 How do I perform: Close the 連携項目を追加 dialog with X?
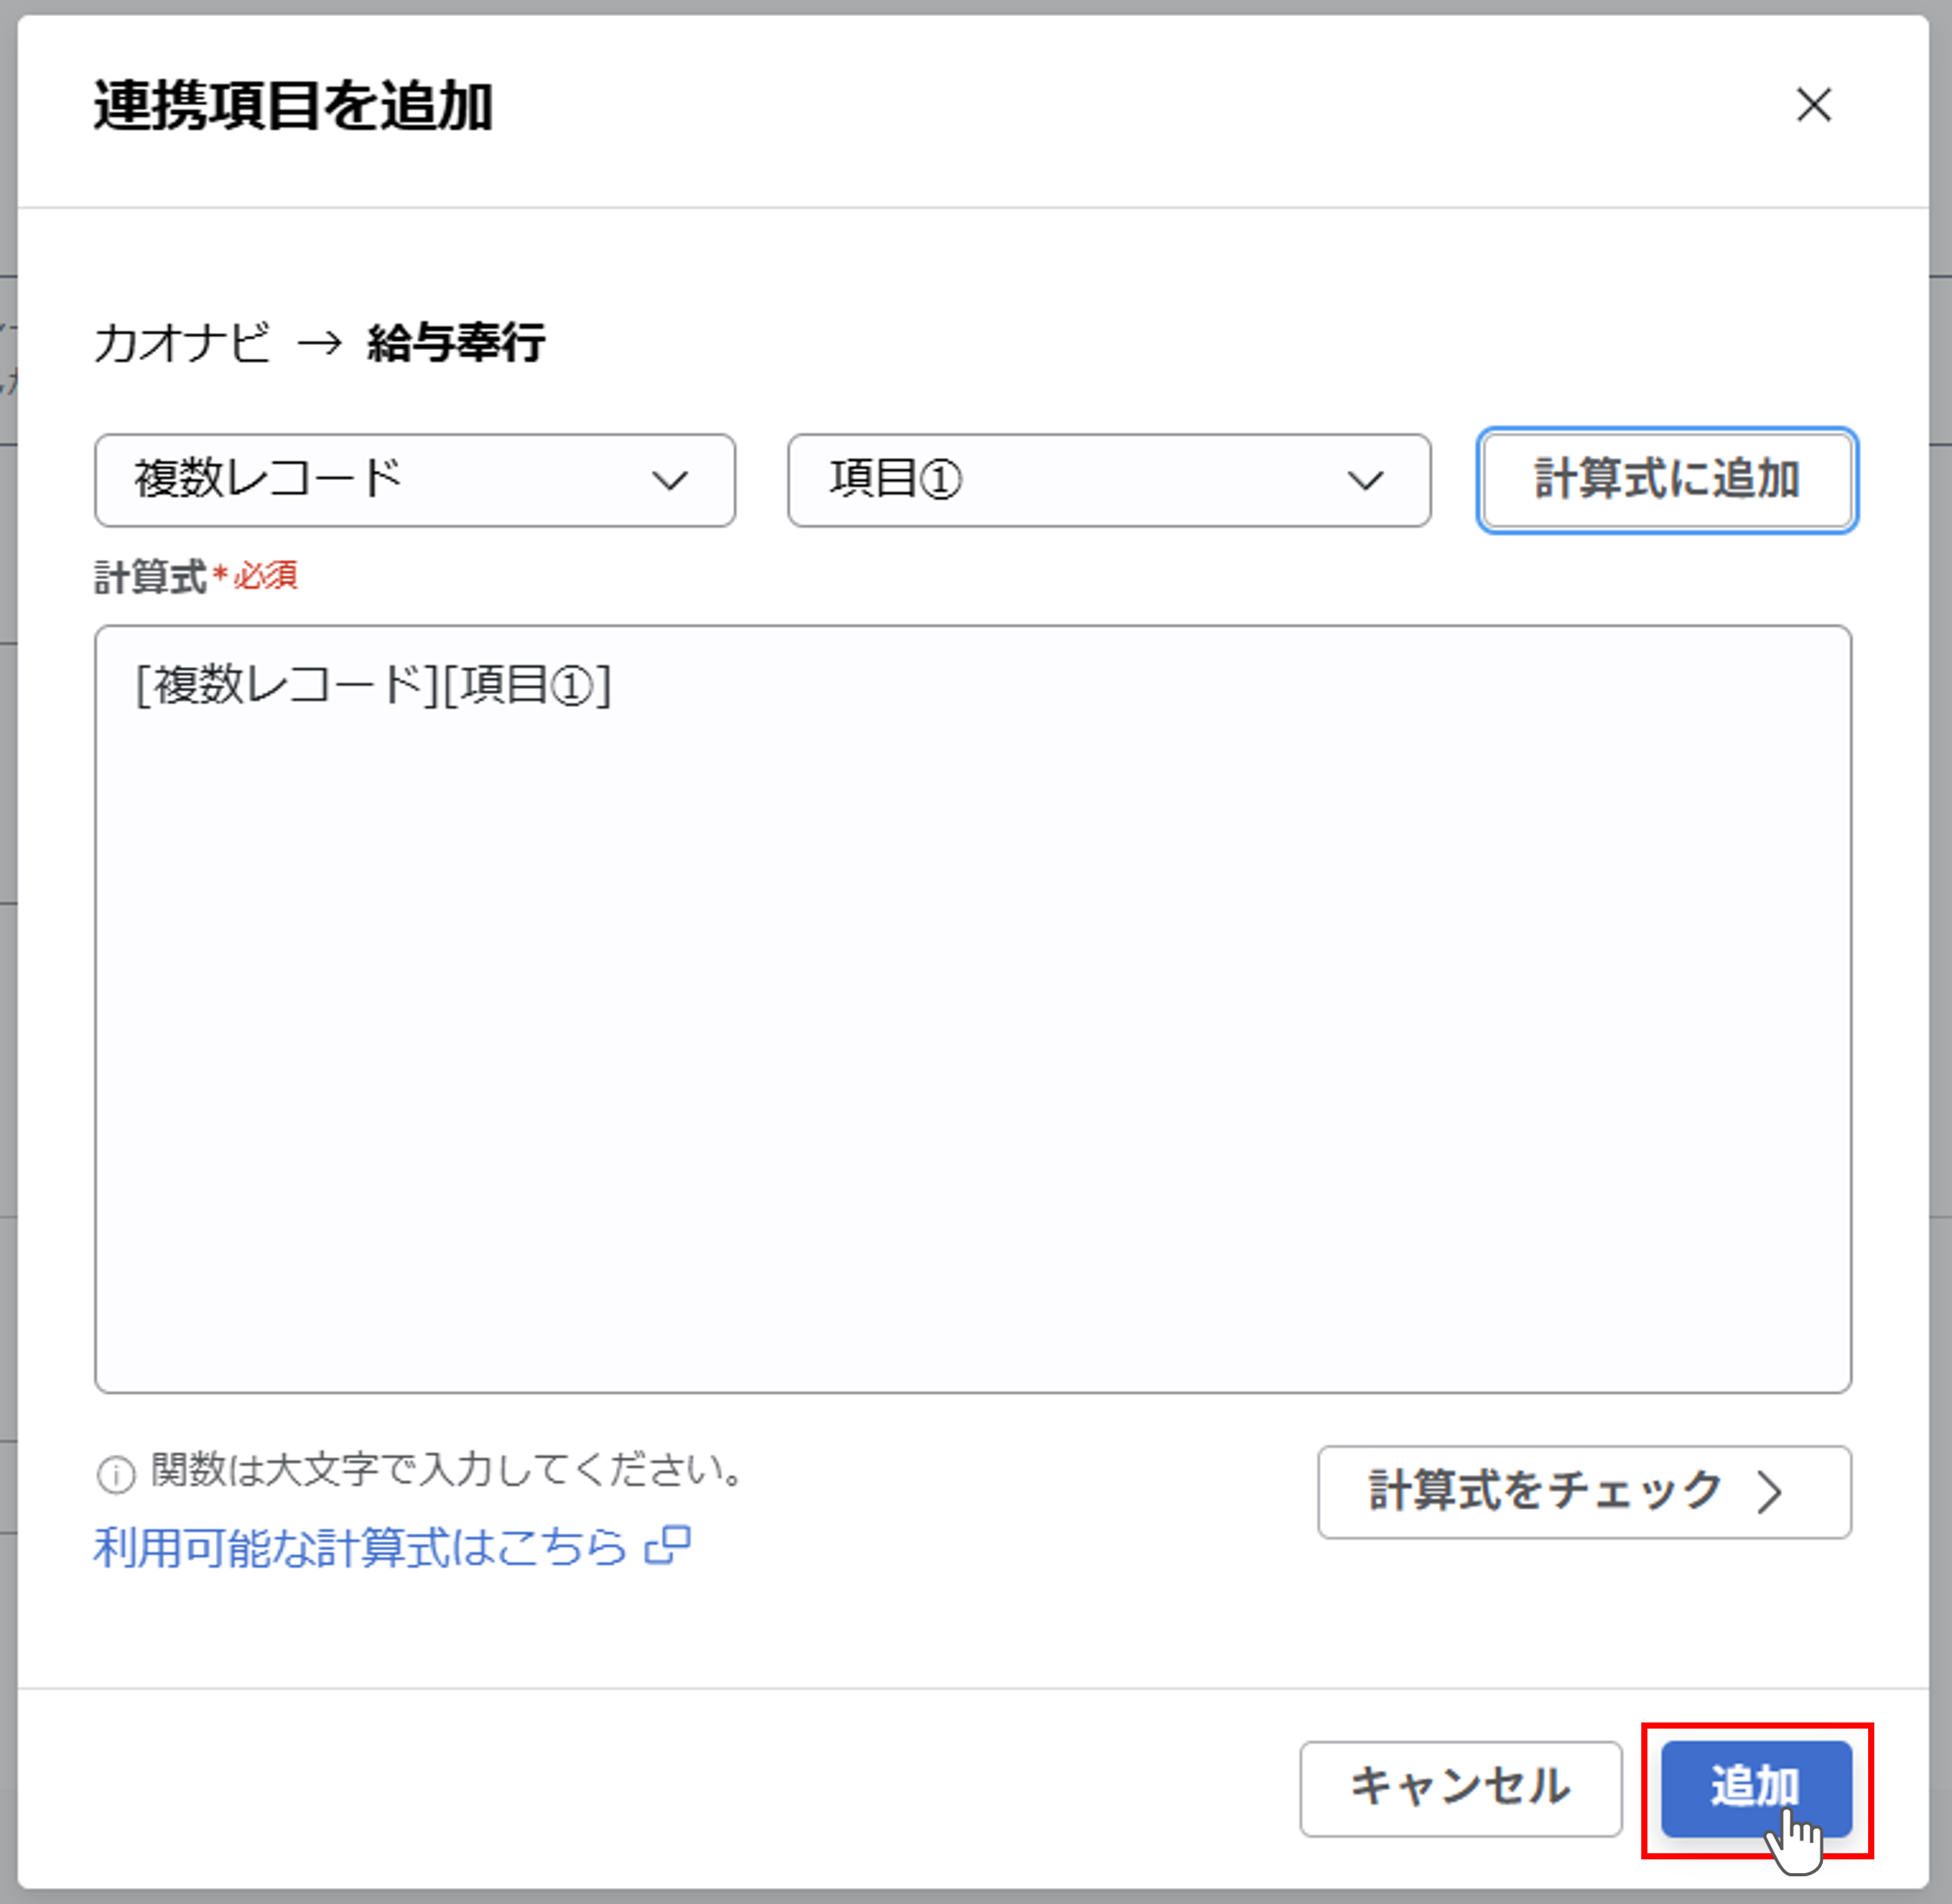1813,104
